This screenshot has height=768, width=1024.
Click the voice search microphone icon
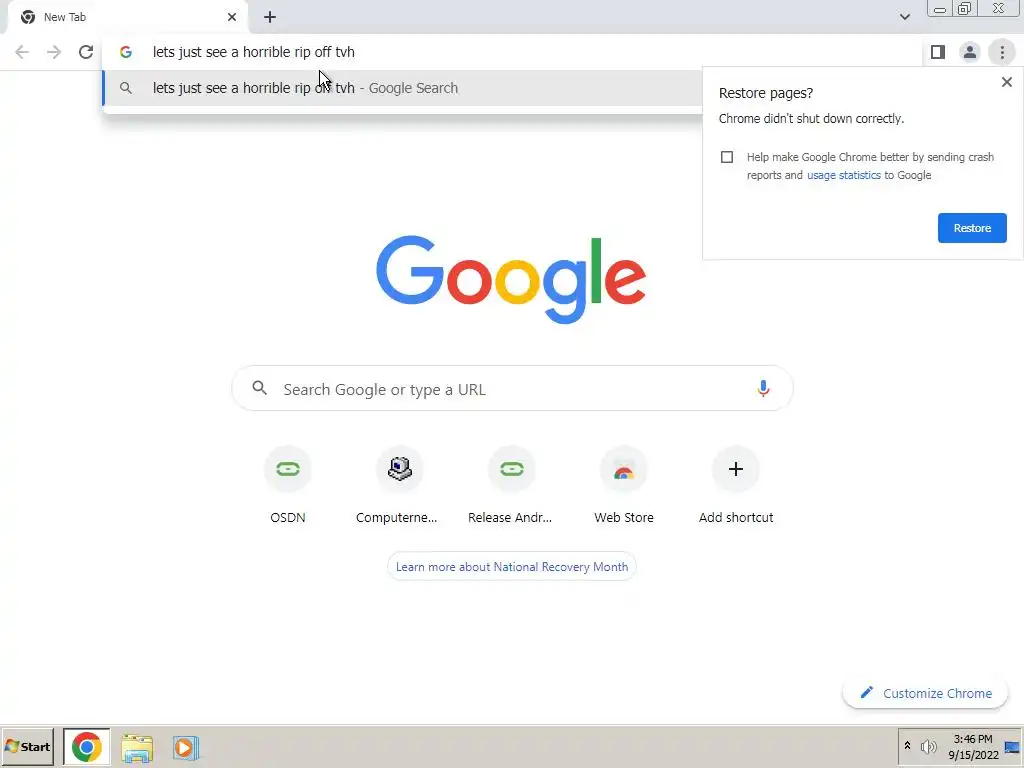[x=763, y=389]
